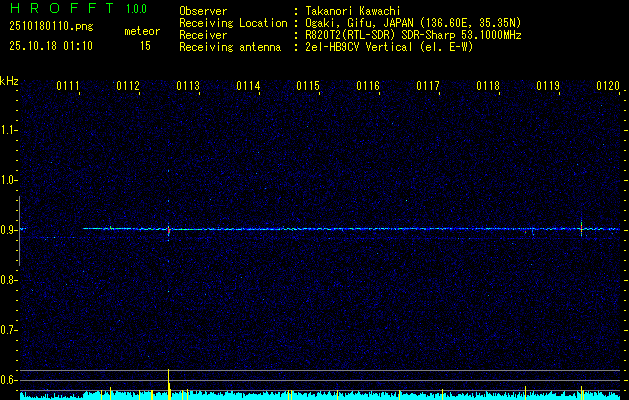This screenshot has width=629, height=400.
Task: Click the tall yellow spike in bottom graph
Action: (169, 384)
